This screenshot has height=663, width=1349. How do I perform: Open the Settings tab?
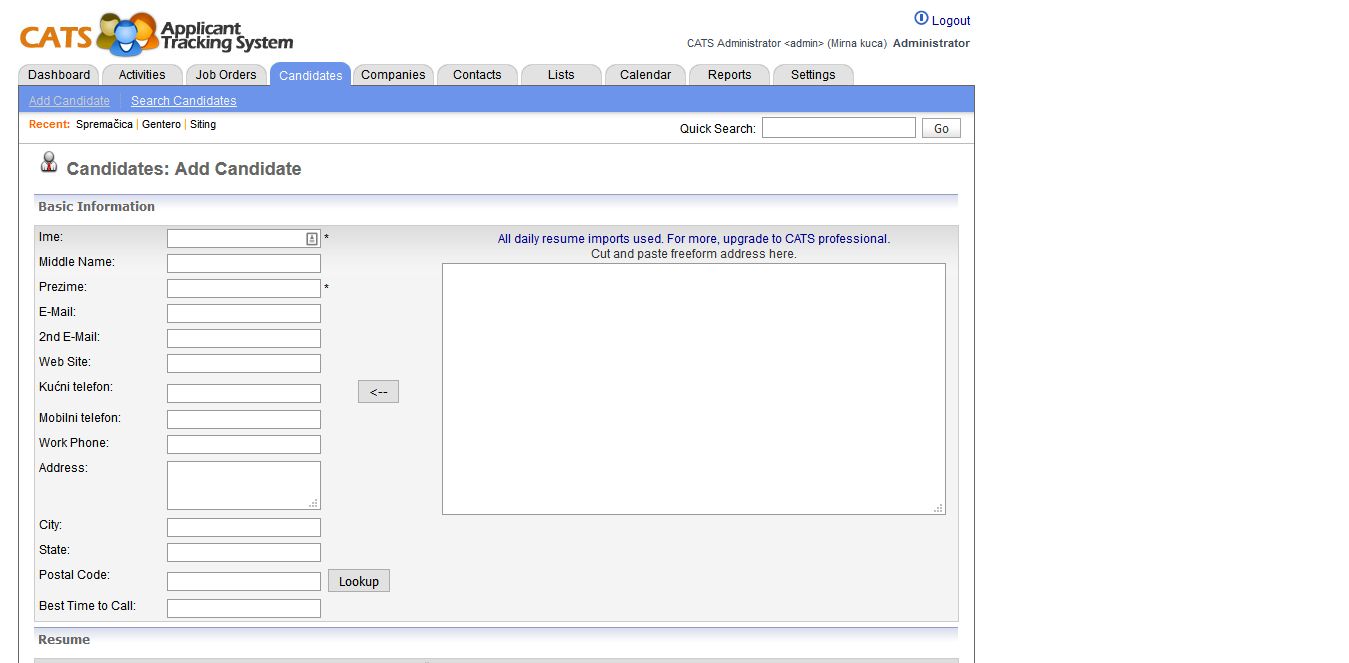(812, 74)
